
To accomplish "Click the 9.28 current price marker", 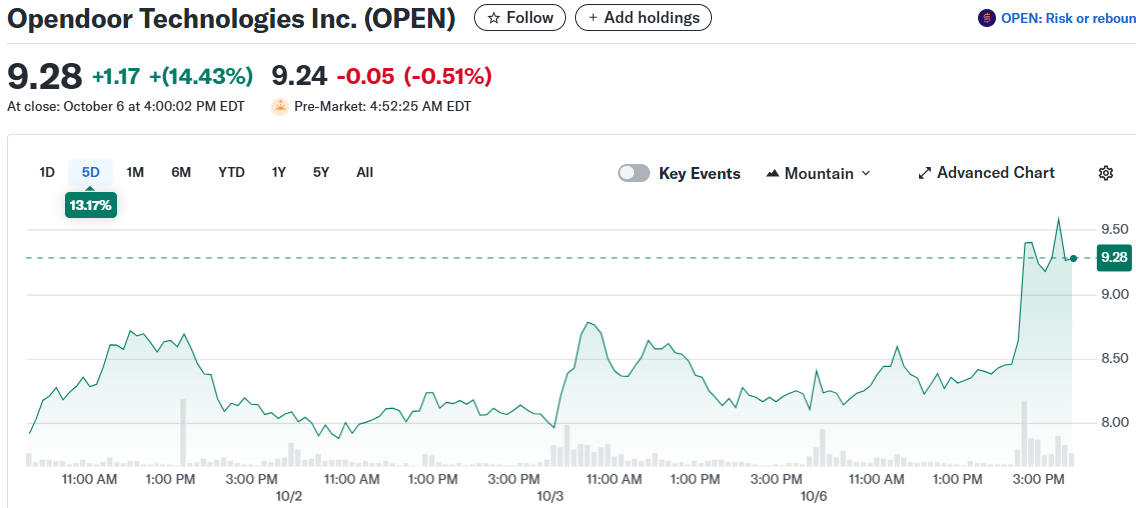I will pos(1113,257).
